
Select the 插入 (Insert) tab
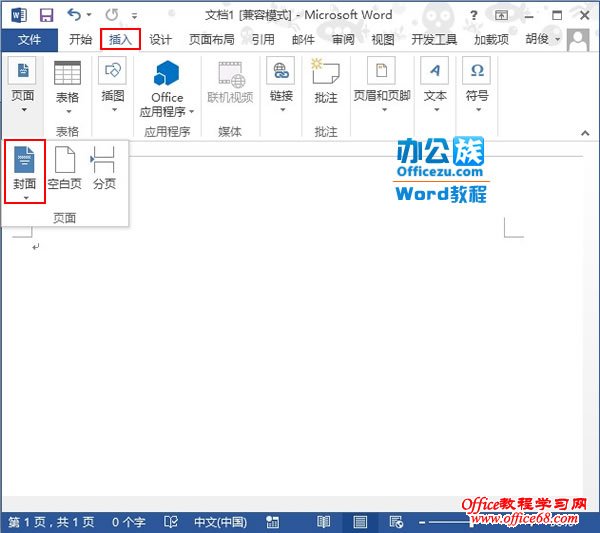120,39
